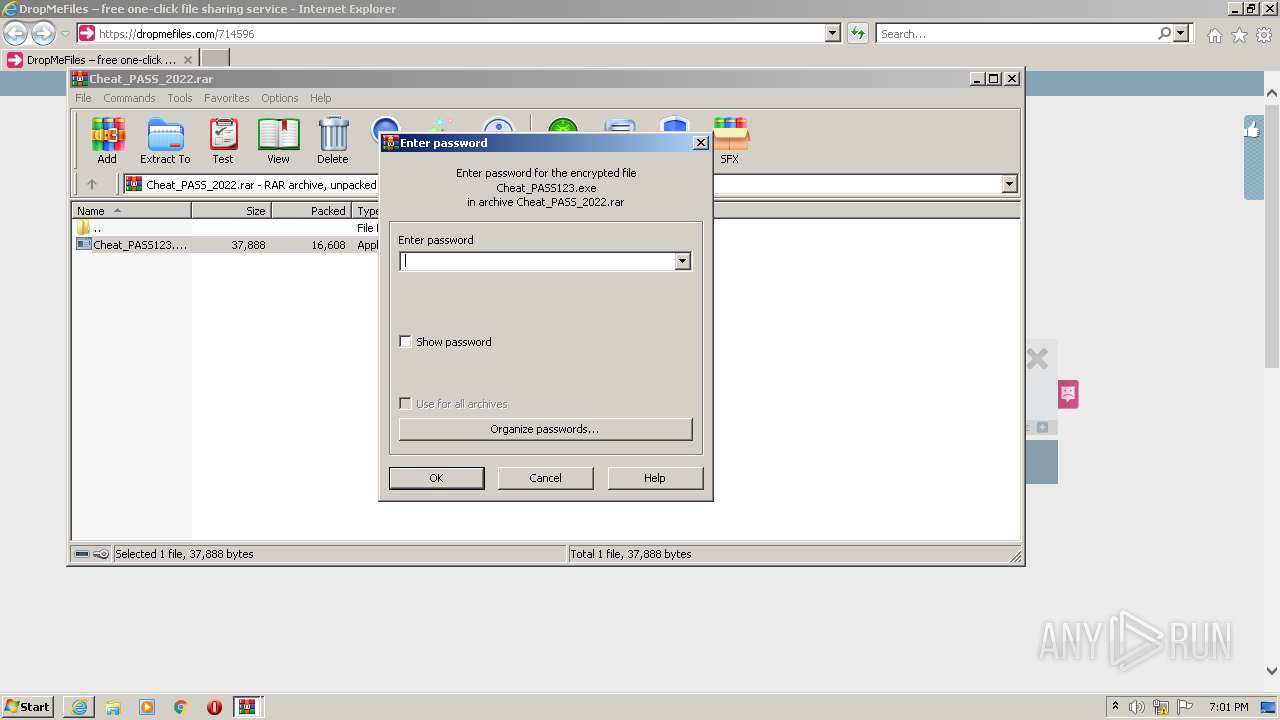Image resolution: width=1280 pixels, height=720 pixels.
Task: Click the Test archive toolbar icon
Action: pyautogui.click(x=223, y=141)
